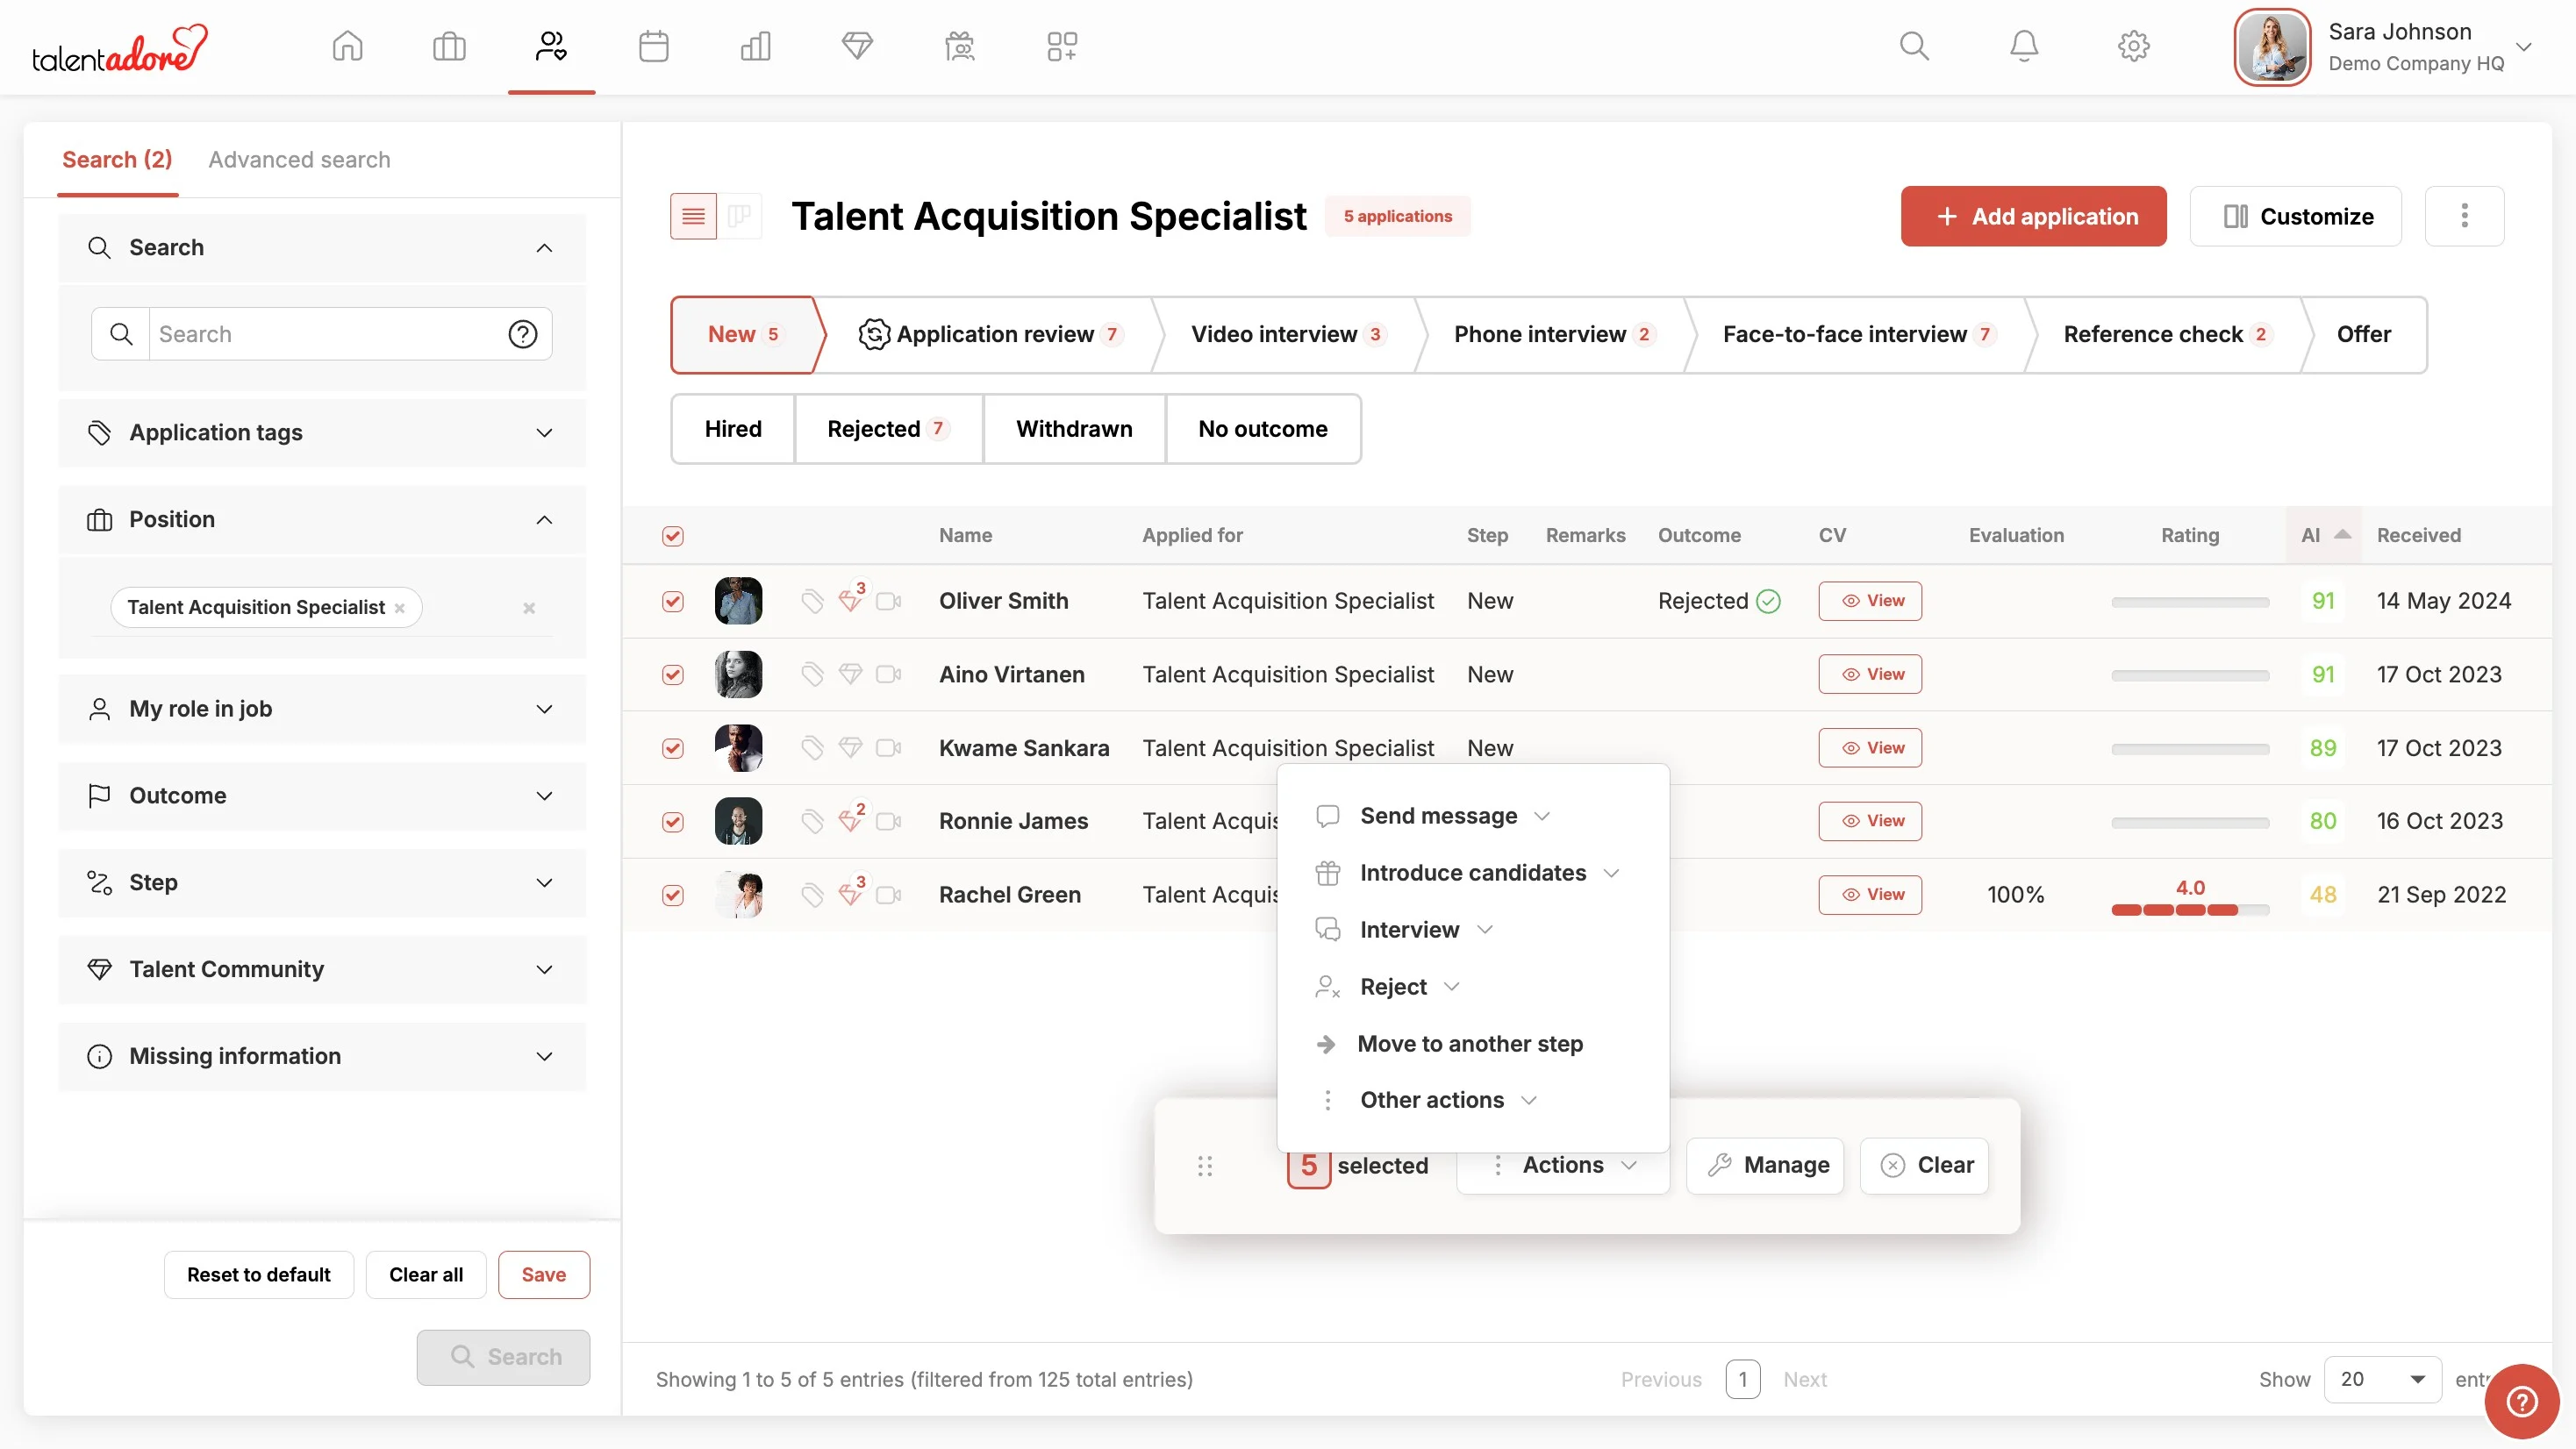Click the red help question mark bubble

coord(2521,1401)
